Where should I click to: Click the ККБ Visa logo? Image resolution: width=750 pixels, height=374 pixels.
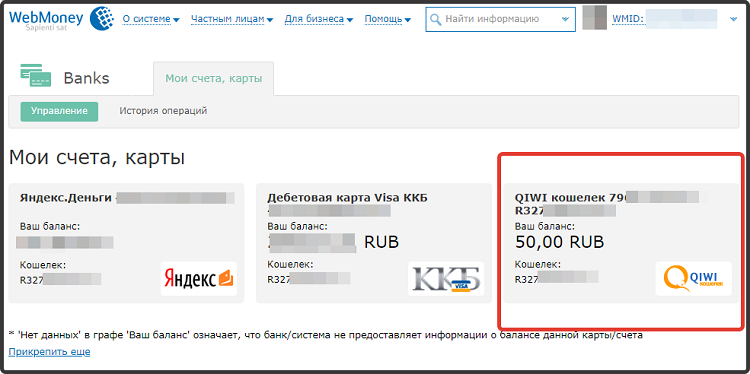tap(446, 279)
